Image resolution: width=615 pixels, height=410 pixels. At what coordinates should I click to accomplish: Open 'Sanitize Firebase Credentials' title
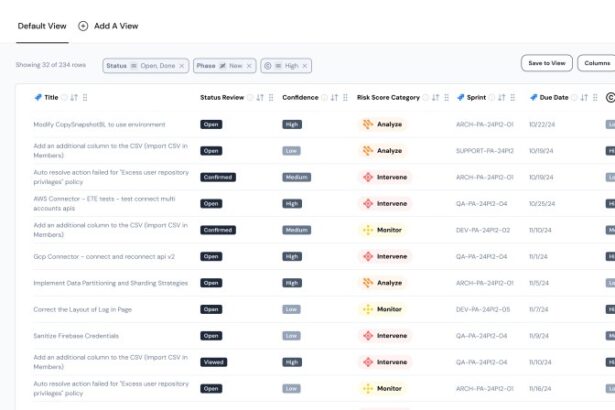[x=76, y=336]
